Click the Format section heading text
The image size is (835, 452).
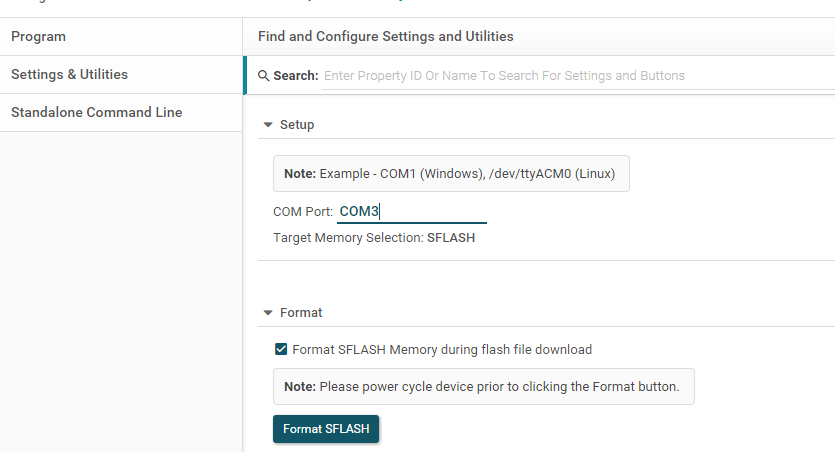[x=301, y=312]
